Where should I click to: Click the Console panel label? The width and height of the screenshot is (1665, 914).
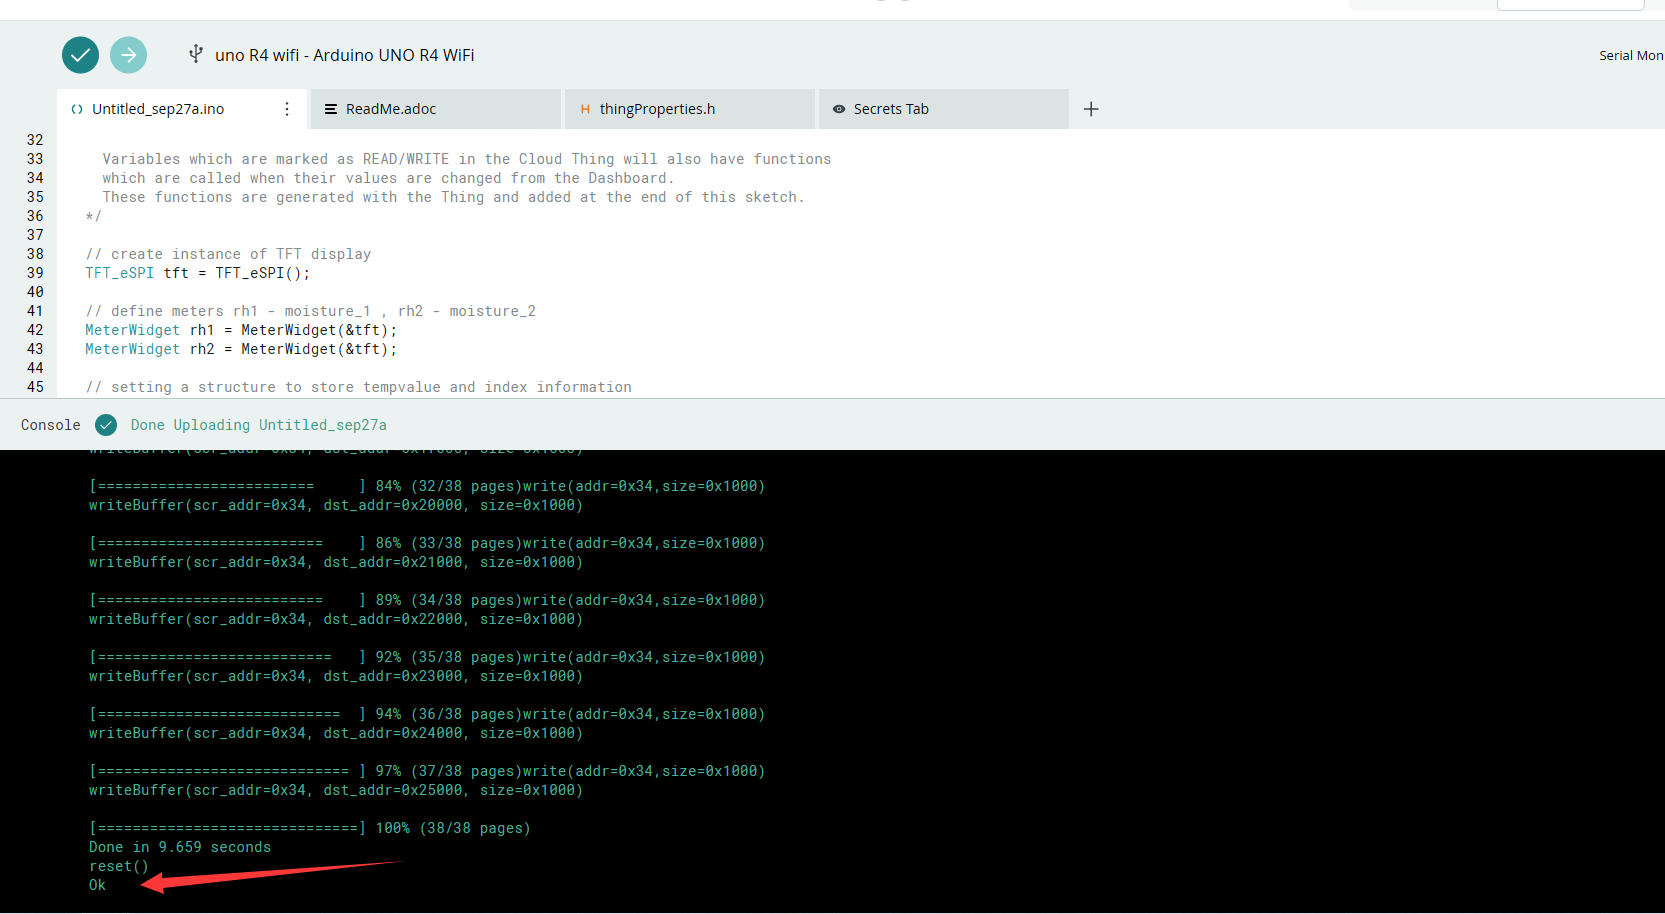51,425
